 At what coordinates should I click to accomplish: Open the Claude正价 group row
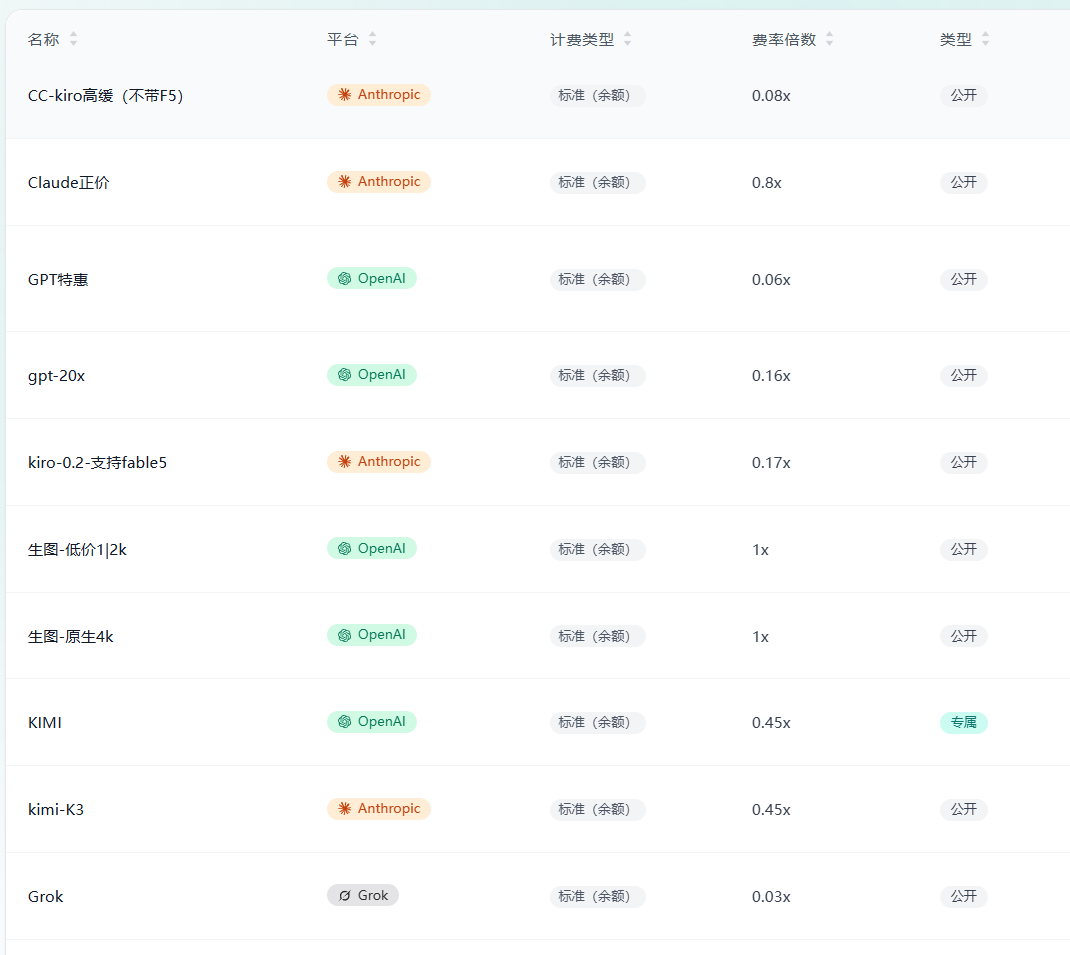point(538,182)
